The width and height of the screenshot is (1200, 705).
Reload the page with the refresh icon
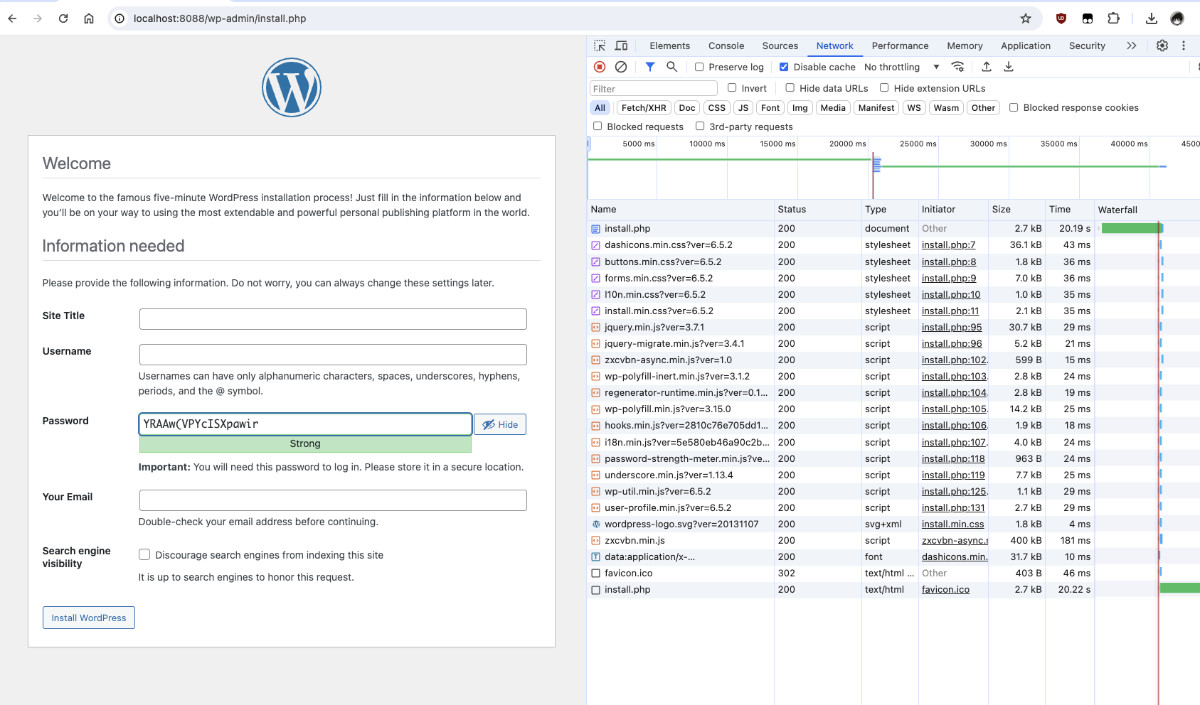64,18
